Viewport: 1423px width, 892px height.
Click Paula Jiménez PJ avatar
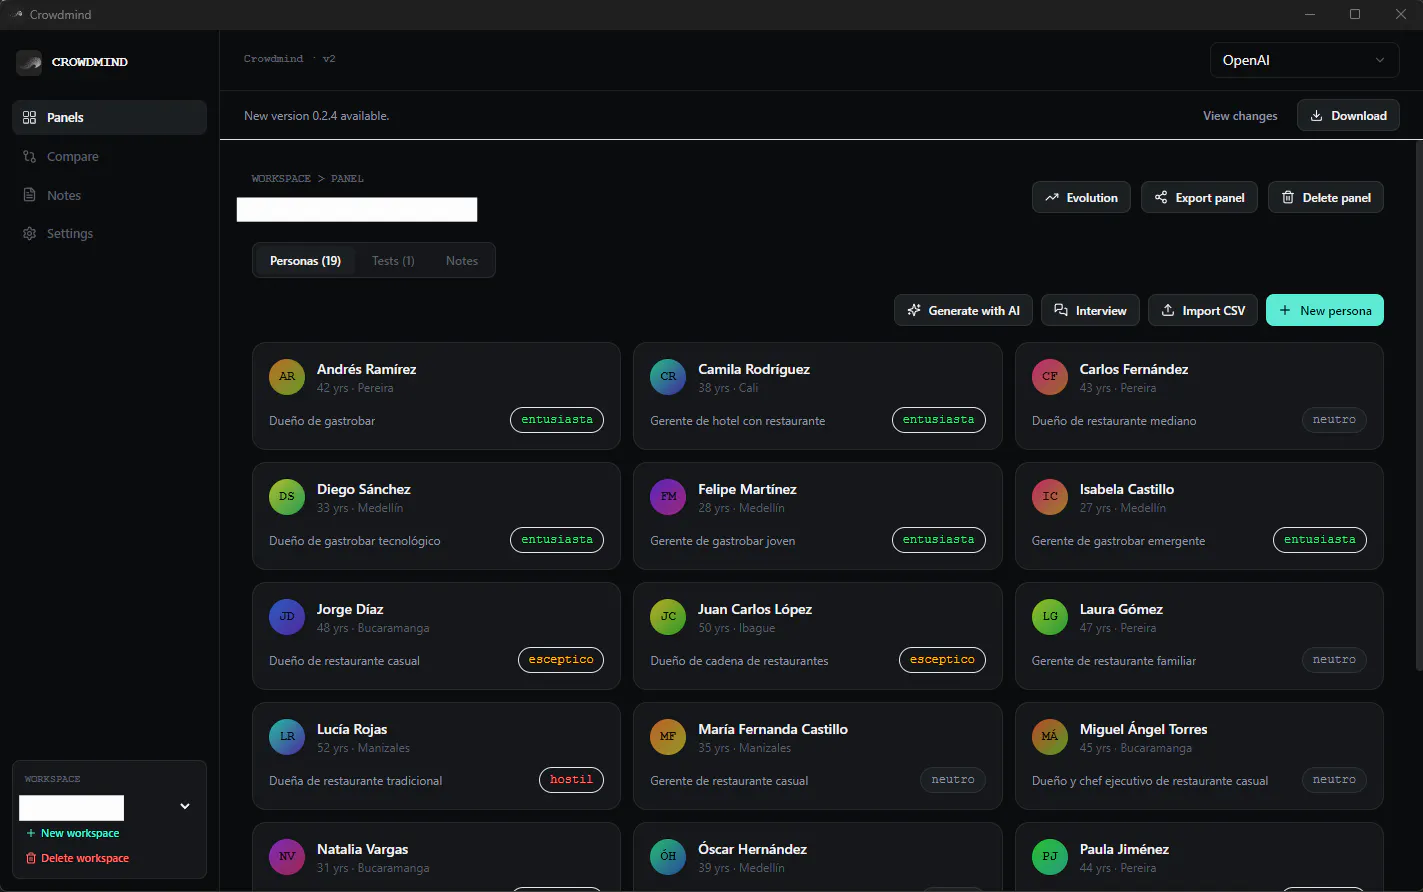click(x=1050, y=857)
